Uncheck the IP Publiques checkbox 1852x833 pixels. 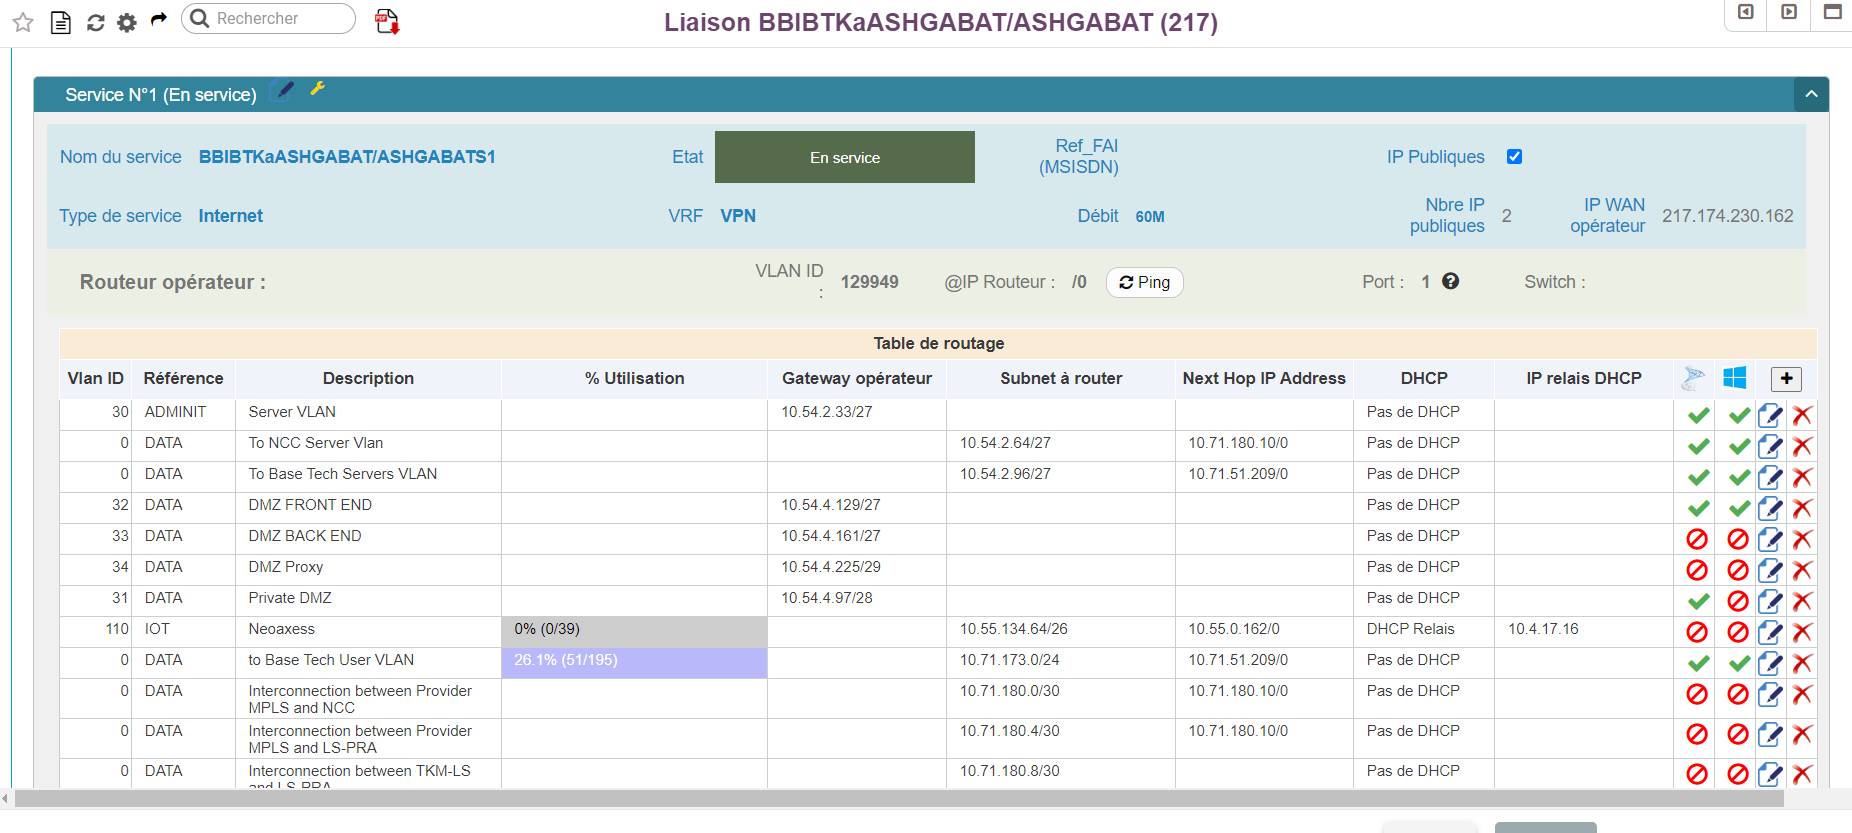tap(1514, 157)
